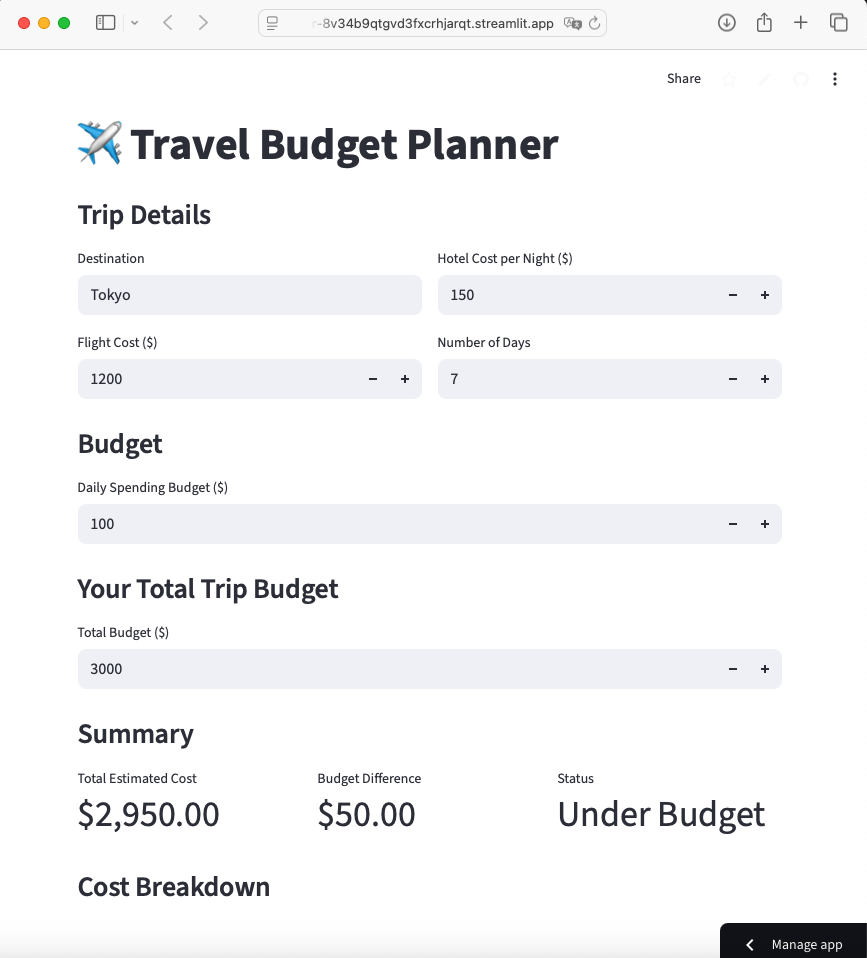Show the tab overview grid
This screenshot has width=867, height=958.
(x=837, y=22)
